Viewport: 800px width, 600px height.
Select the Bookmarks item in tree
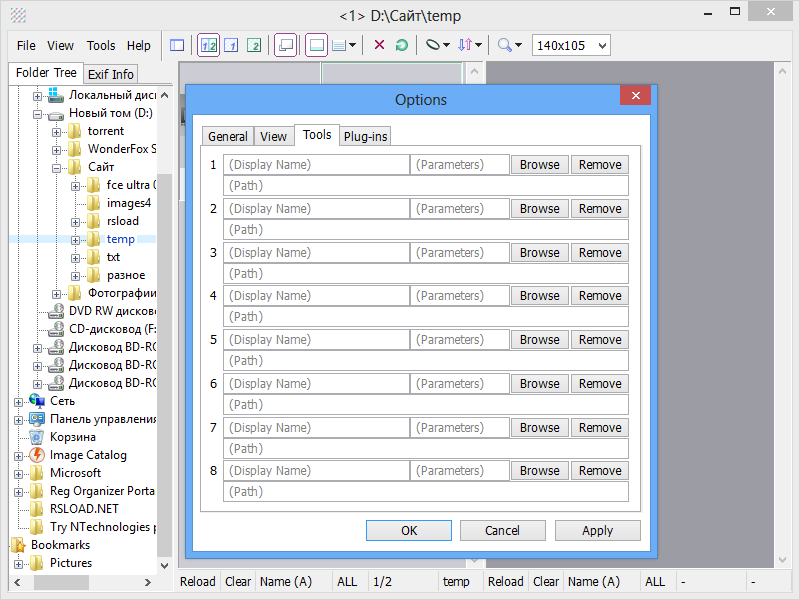click(60, 545)
